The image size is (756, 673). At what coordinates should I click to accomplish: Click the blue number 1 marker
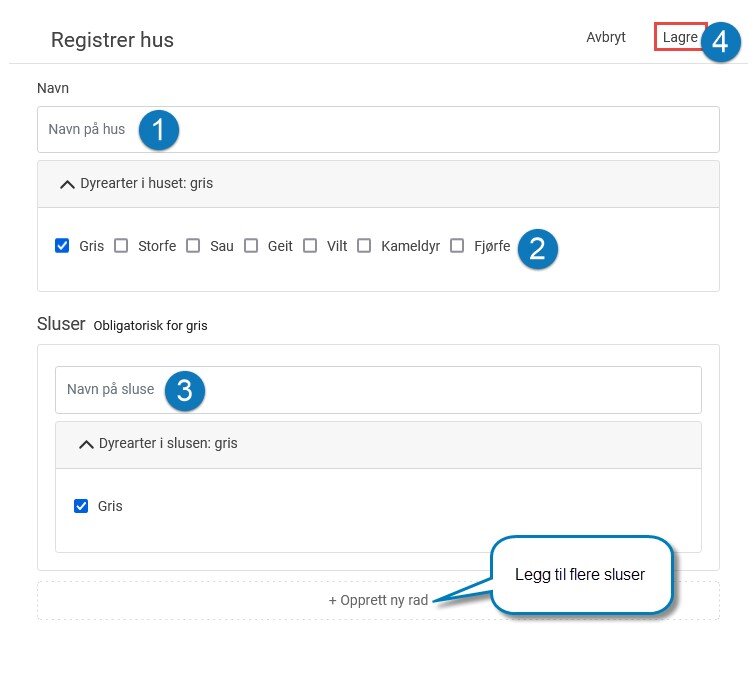pos(159,130)
